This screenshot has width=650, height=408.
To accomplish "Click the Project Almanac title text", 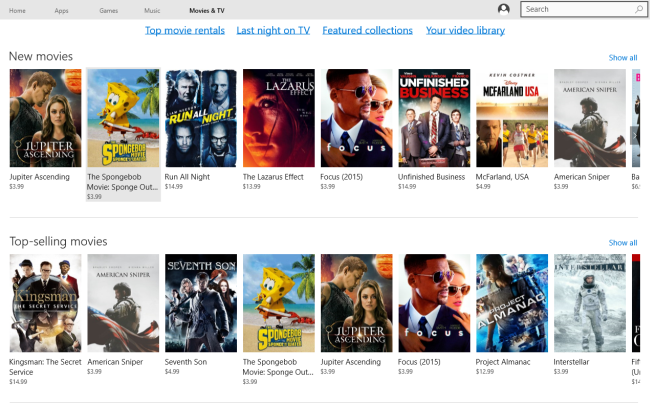I will pos(503,362).
